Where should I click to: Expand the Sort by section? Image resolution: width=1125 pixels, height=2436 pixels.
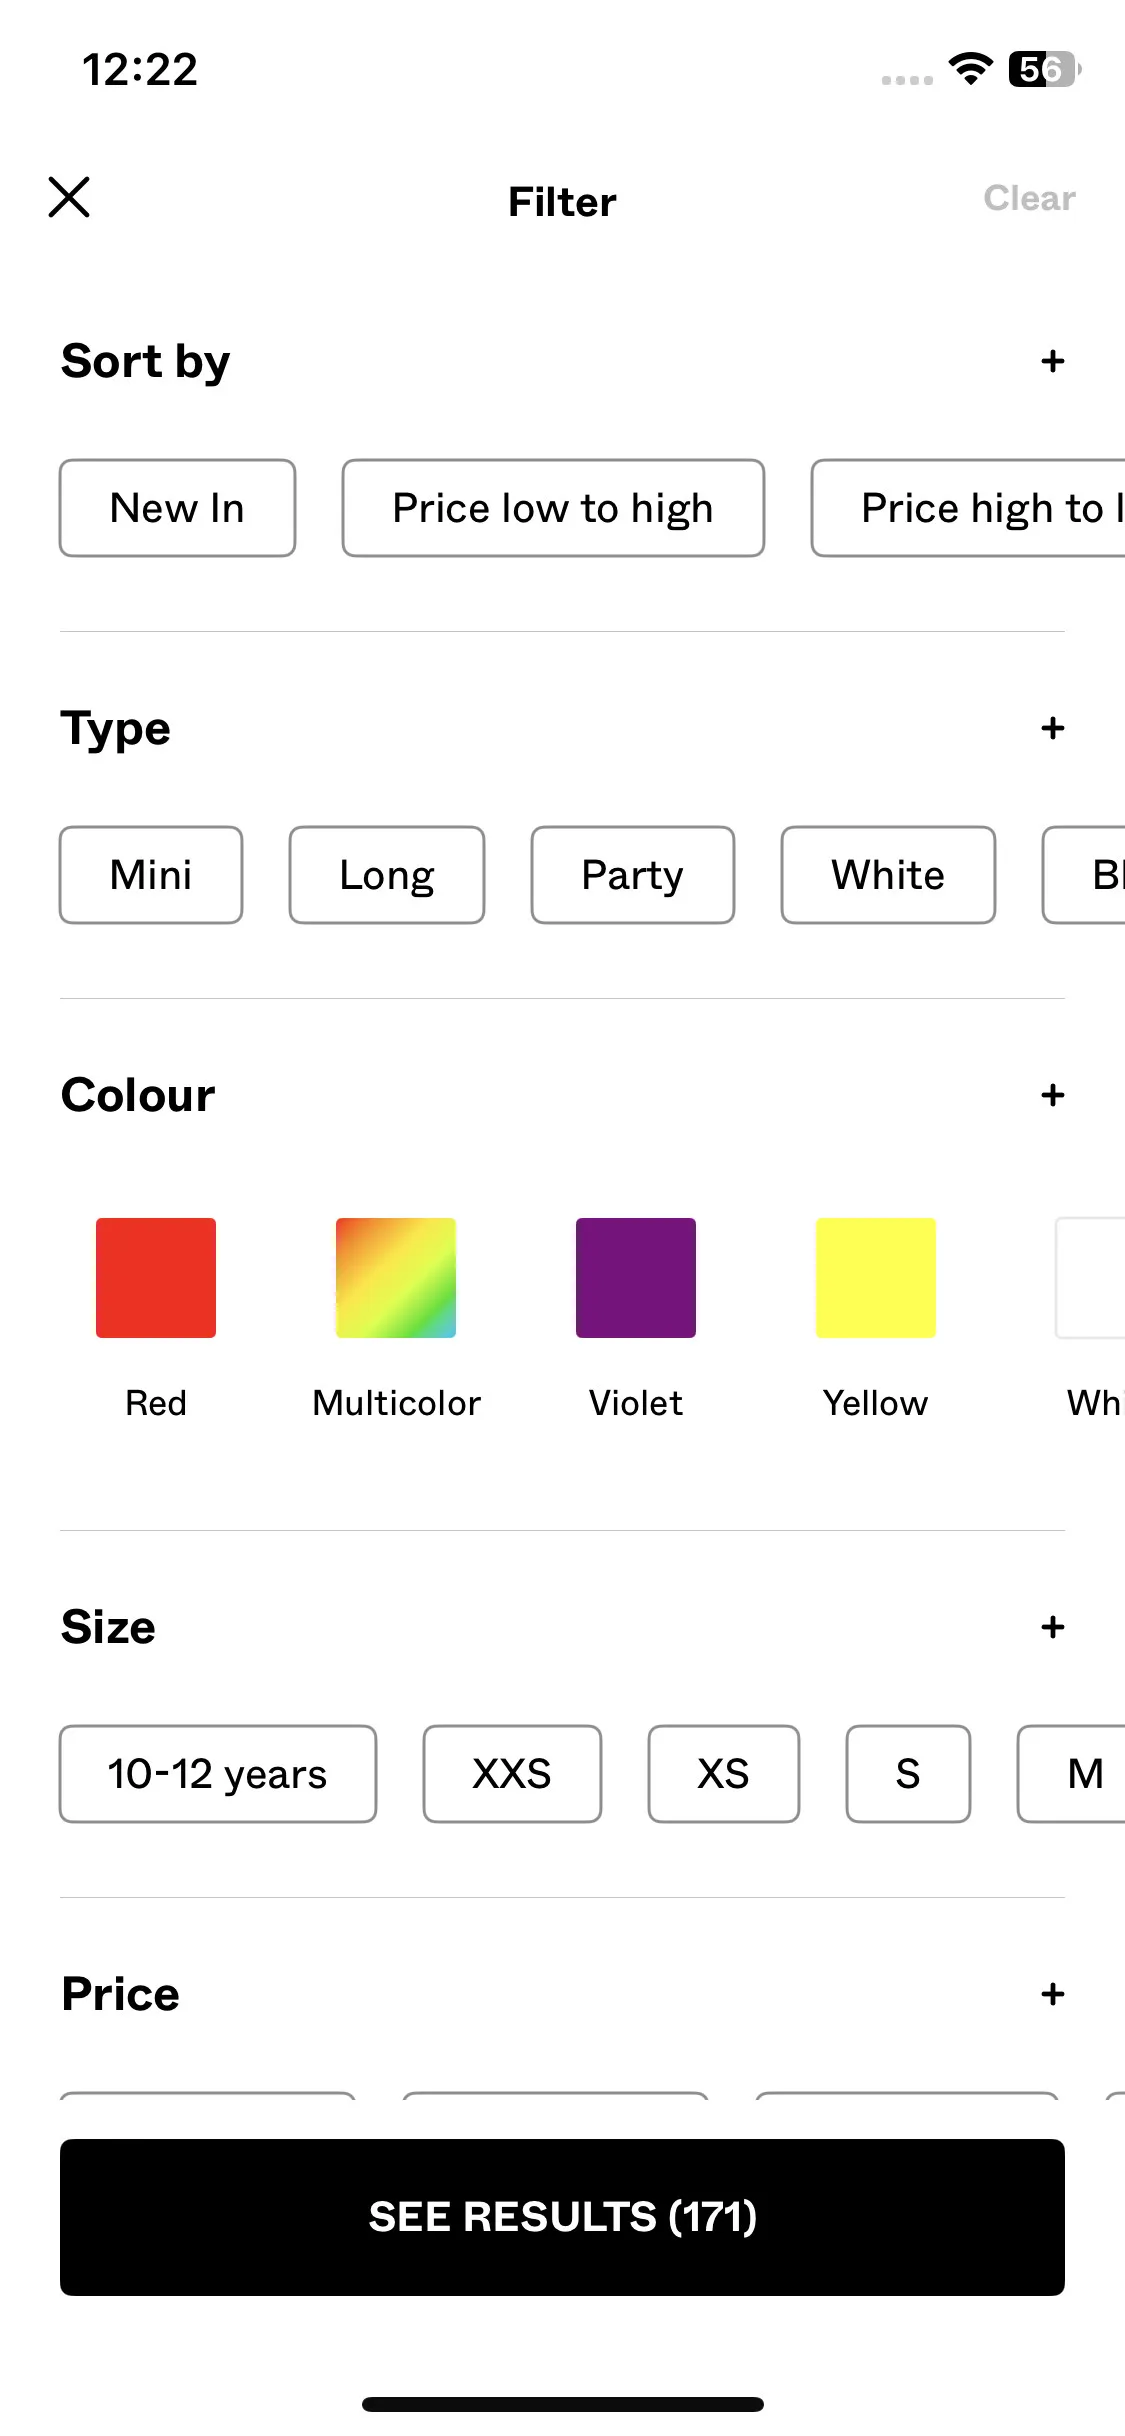(x=1052, y=361)
